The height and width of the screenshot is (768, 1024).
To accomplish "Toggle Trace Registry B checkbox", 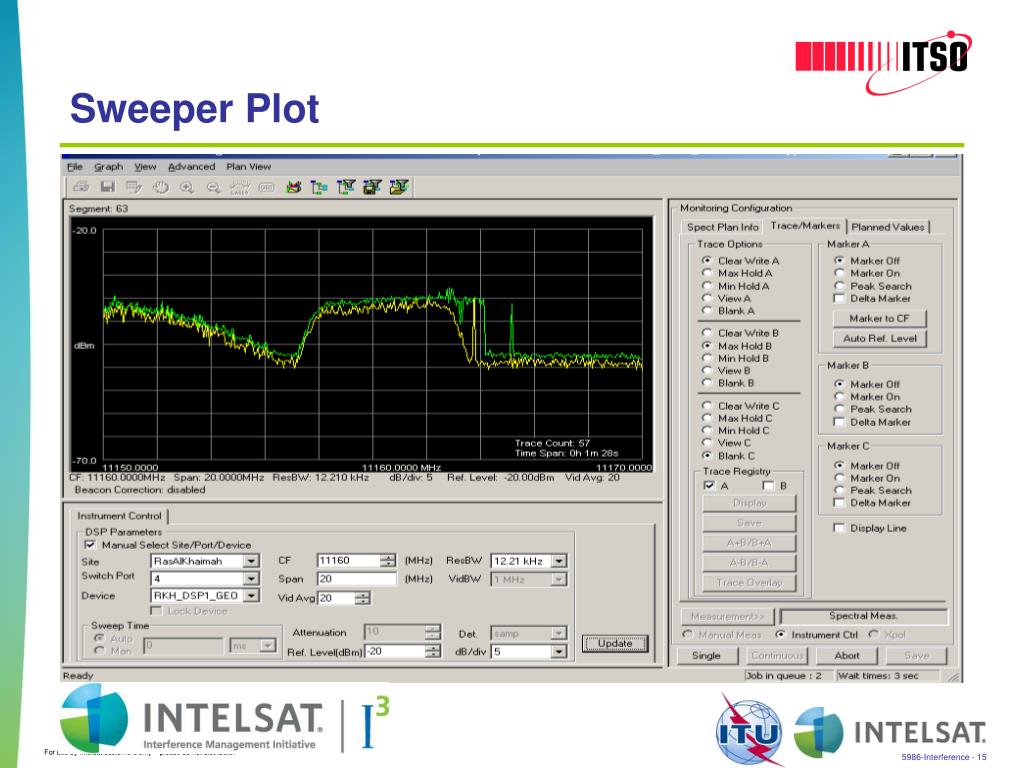I will pos(769,485).
